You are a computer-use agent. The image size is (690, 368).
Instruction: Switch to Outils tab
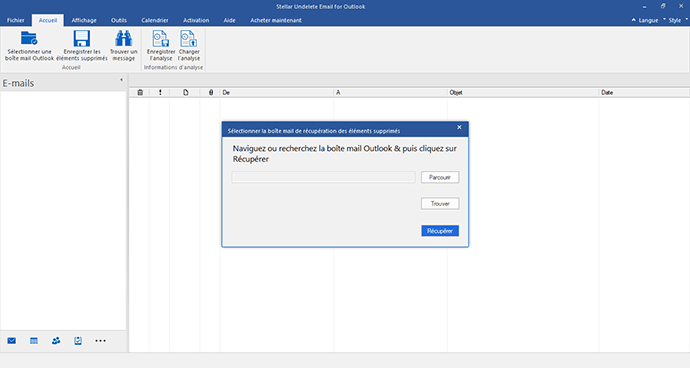click(119, 20)
